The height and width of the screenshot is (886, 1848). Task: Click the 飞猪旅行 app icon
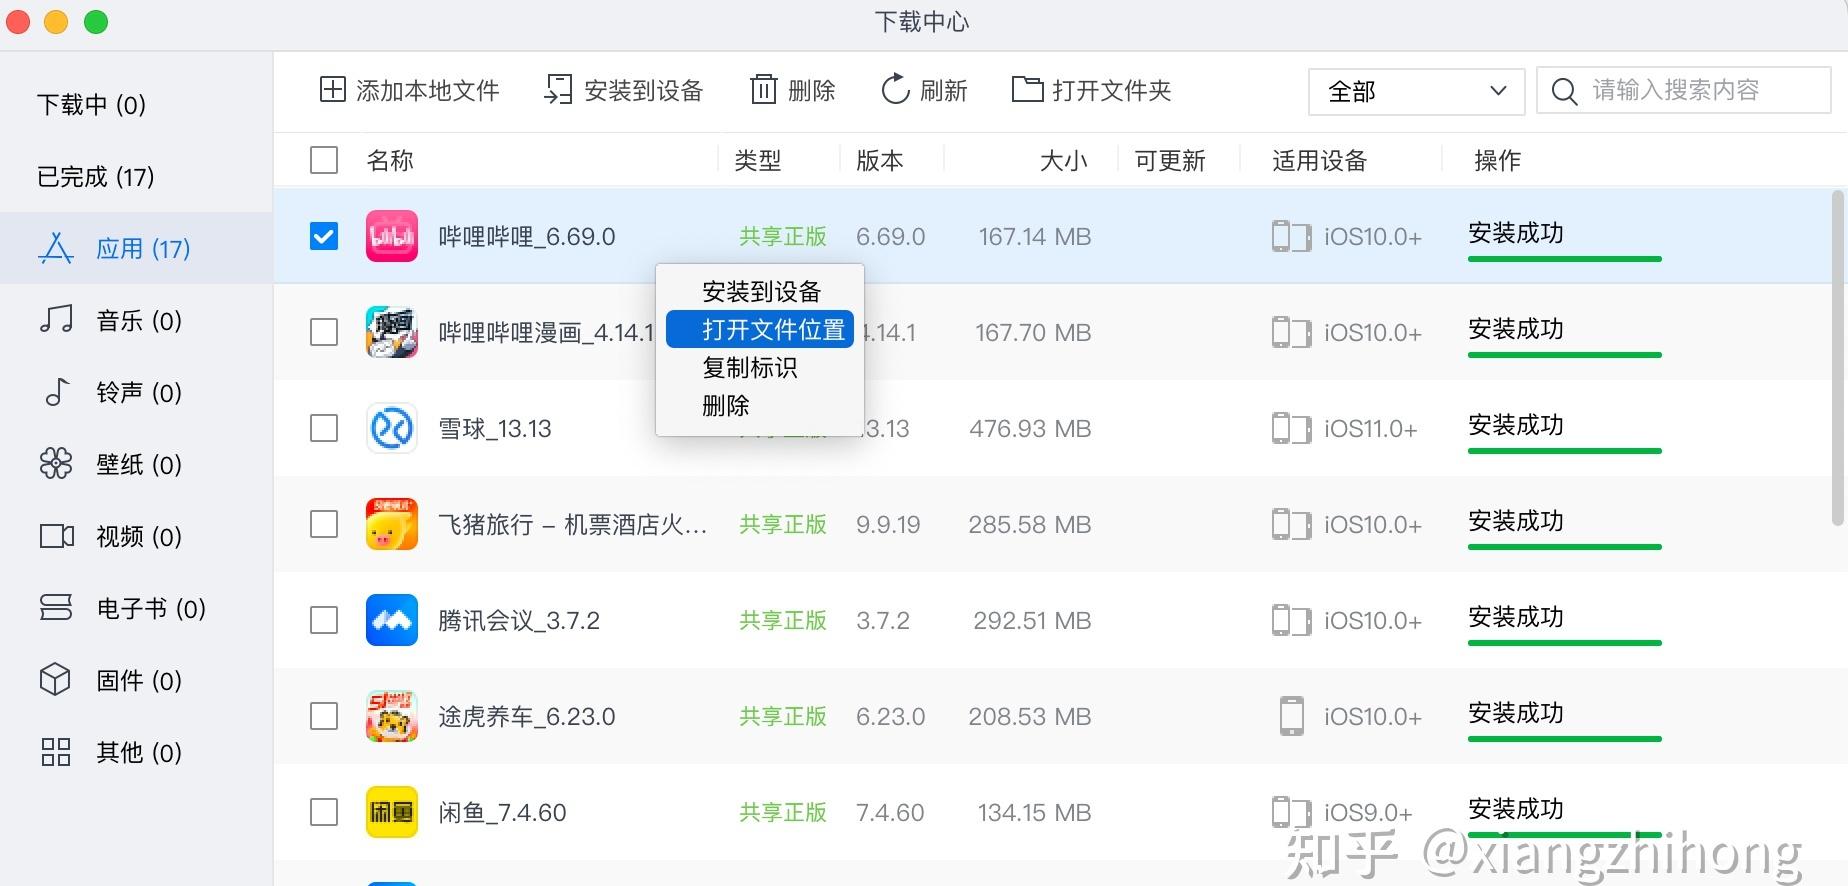pos(392,524)
